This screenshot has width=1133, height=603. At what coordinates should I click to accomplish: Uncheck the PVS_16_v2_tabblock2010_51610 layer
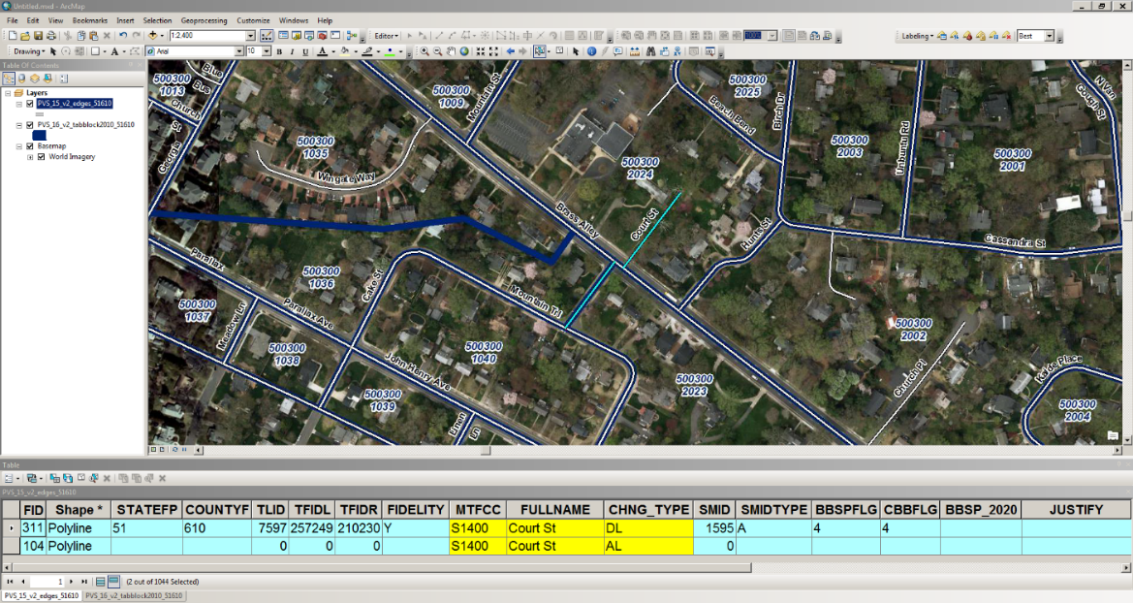point(30,125)
